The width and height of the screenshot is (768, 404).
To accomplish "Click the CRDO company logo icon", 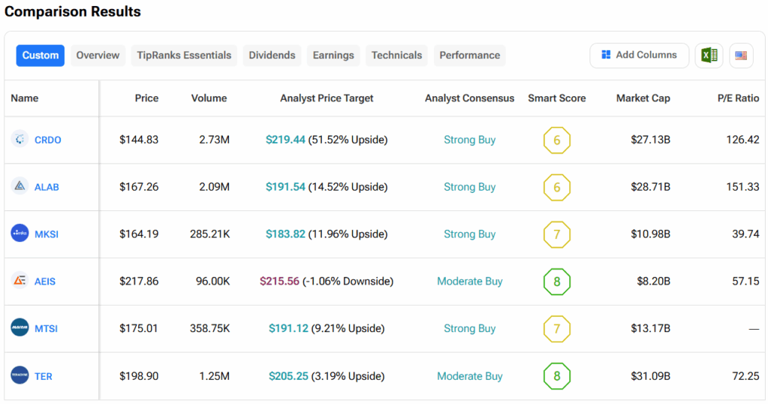I will 20,140.
